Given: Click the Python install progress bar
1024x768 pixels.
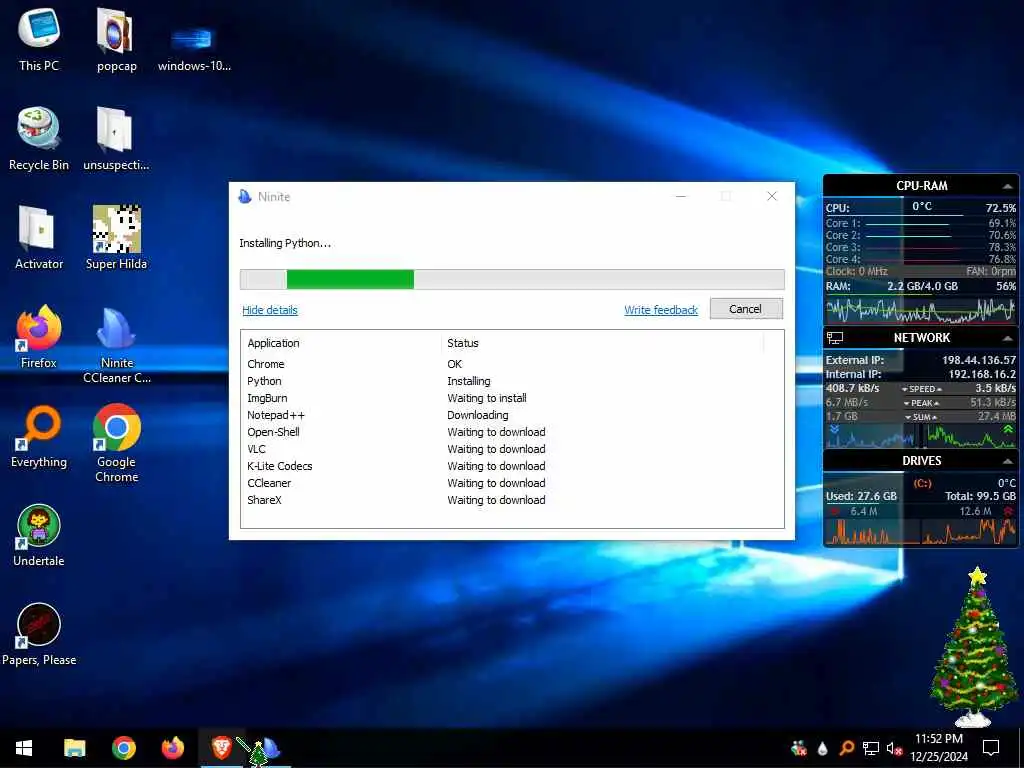Looking at the screenshot, I should coord(512,279).
